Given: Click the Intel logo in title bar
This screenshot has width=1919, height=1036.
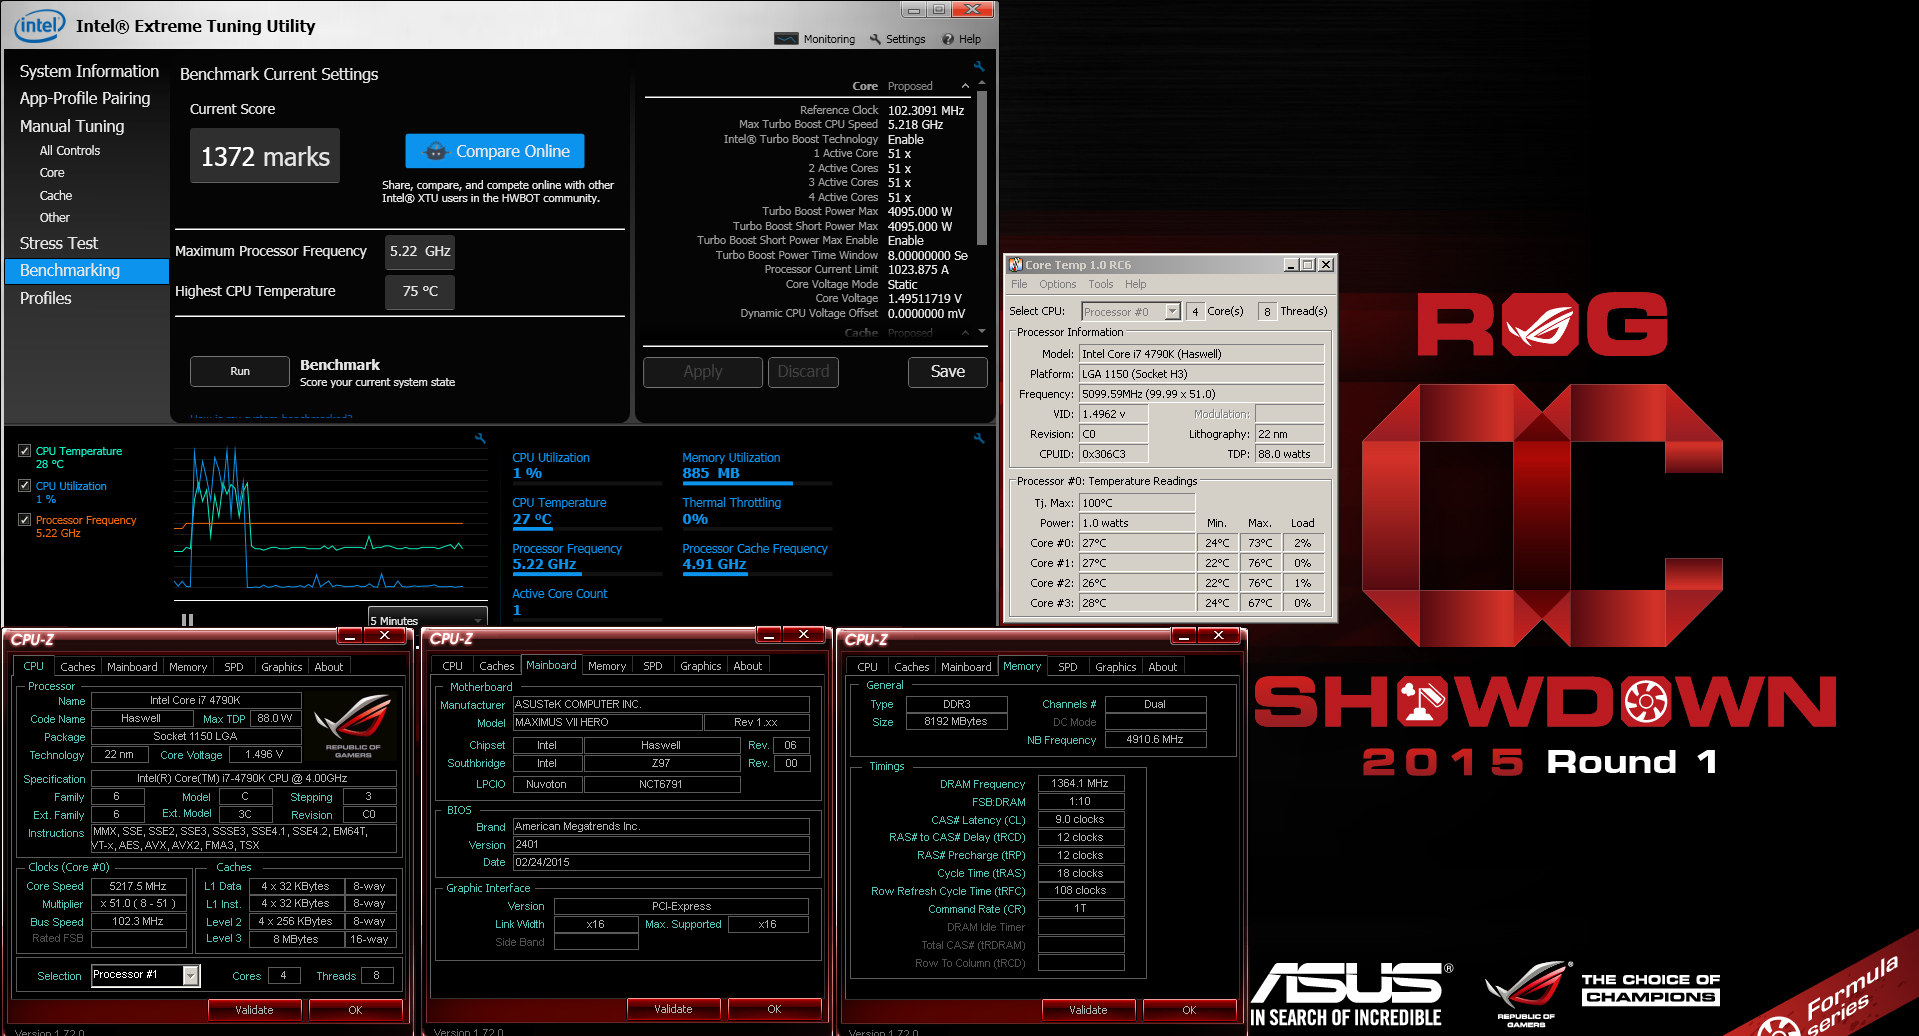Looking at the screenshot, I should 40,25.
